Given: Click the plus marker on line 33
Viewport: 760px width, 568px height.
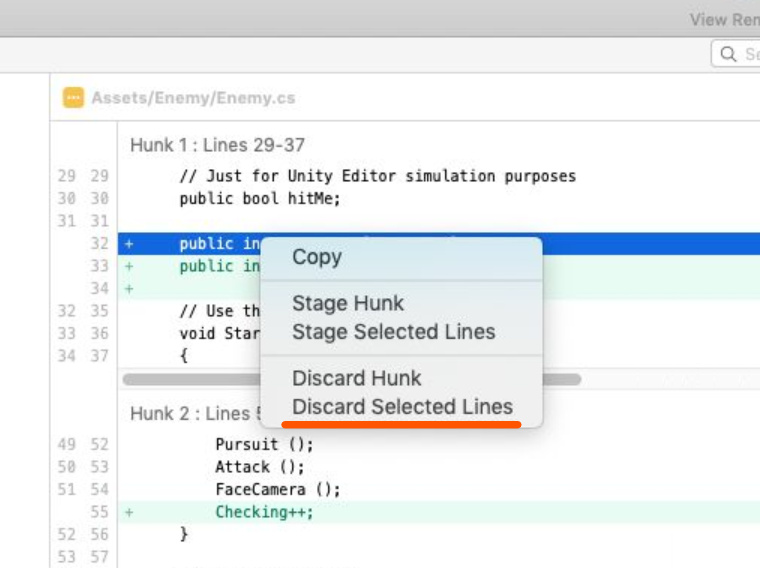Looking at the screenshot, I should click(x=129, y=266).
